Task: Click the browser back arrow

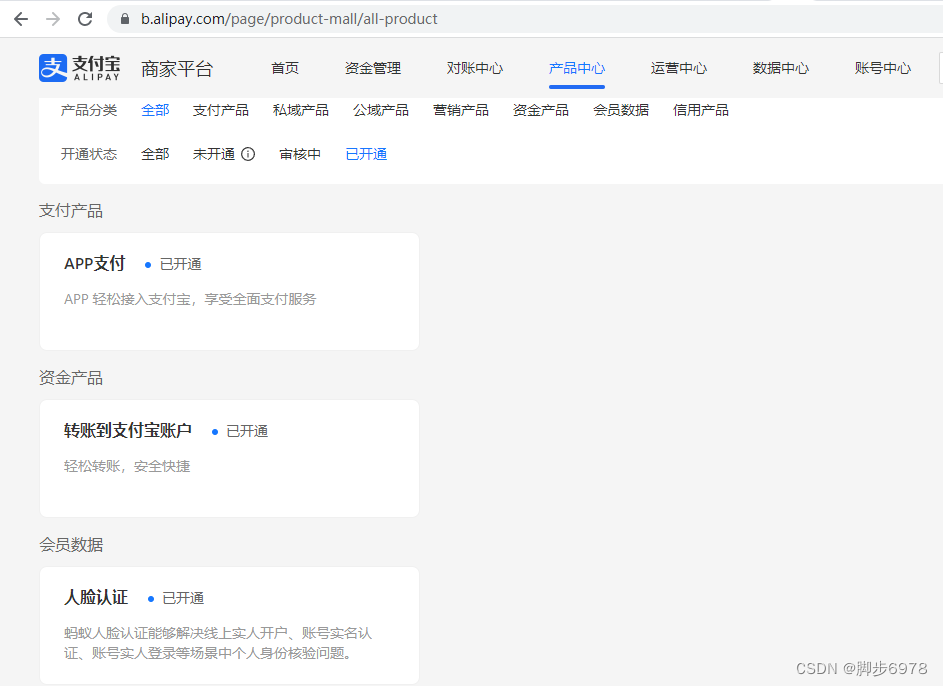Action: coord(21,19)
